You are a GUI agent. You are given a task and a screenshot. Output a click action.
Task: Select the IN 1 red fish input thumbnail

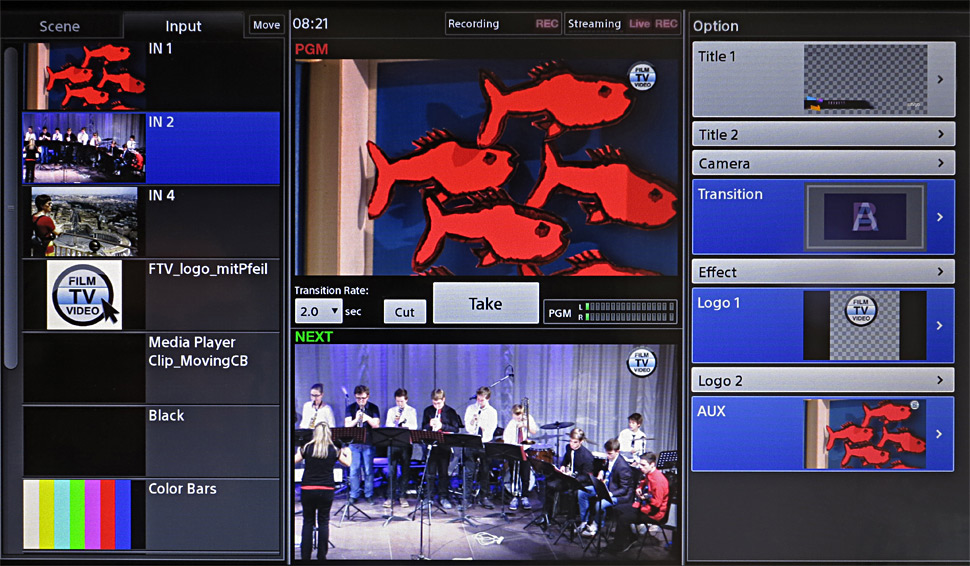tap(85, 76)
